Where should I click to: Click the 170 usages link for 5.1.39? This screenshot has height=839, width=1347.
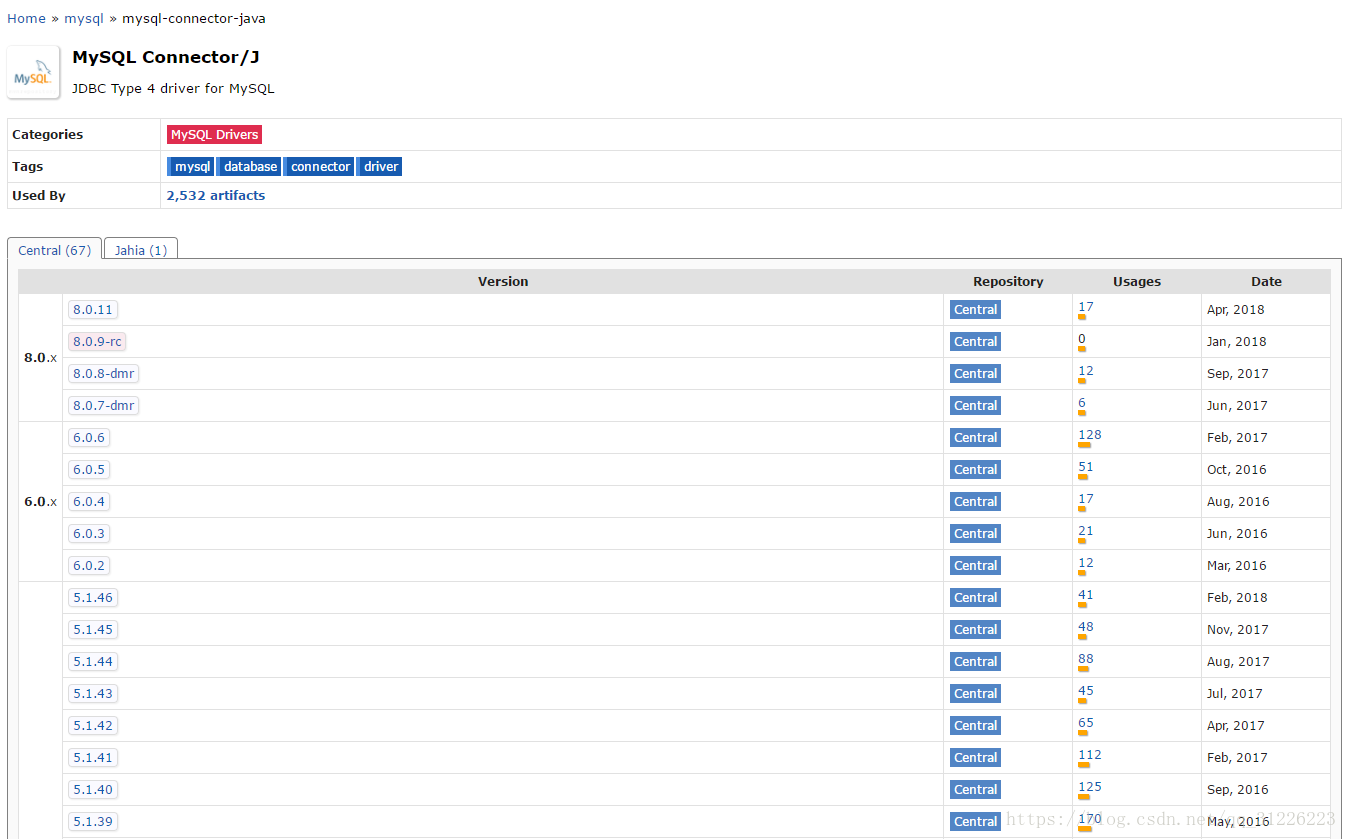click(x=1089, y=818)
